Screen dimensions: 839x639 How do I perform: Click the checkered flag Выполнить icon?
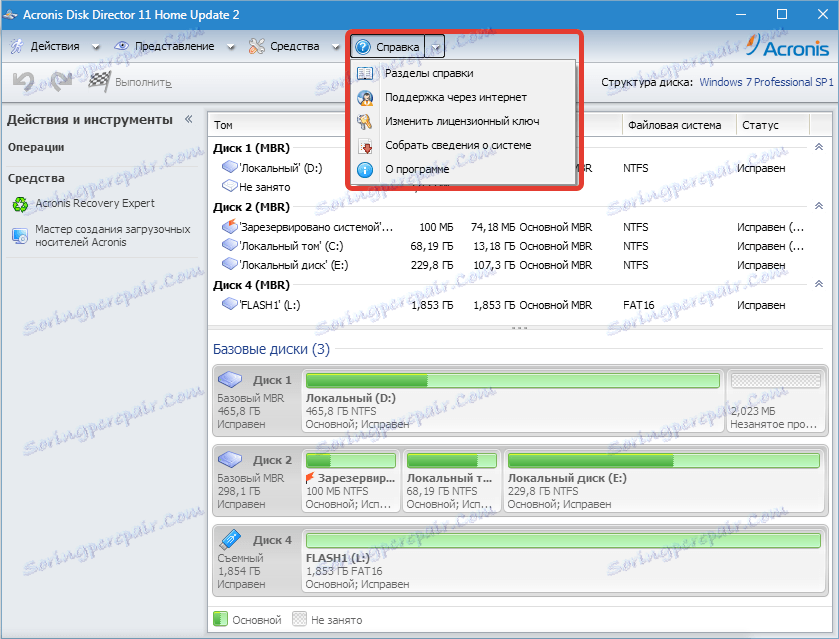pyautogui.click(x=100, y=81)
